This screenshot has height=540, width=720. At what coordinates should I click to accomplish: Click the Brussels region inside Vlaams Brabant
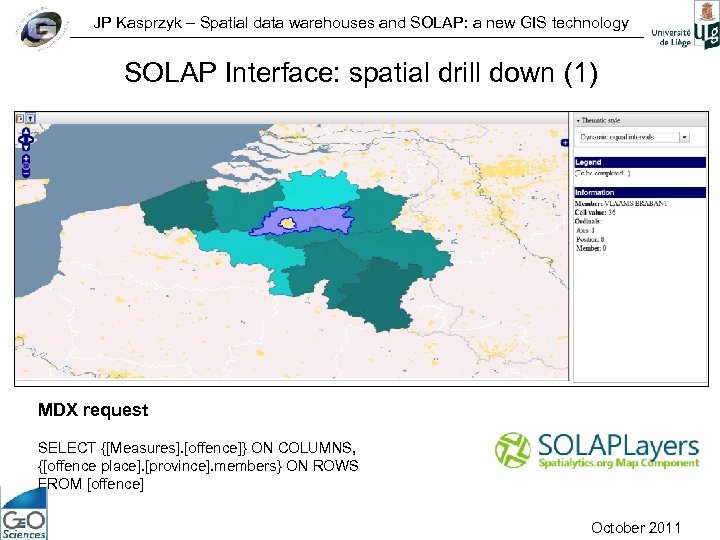click(287, 223)
